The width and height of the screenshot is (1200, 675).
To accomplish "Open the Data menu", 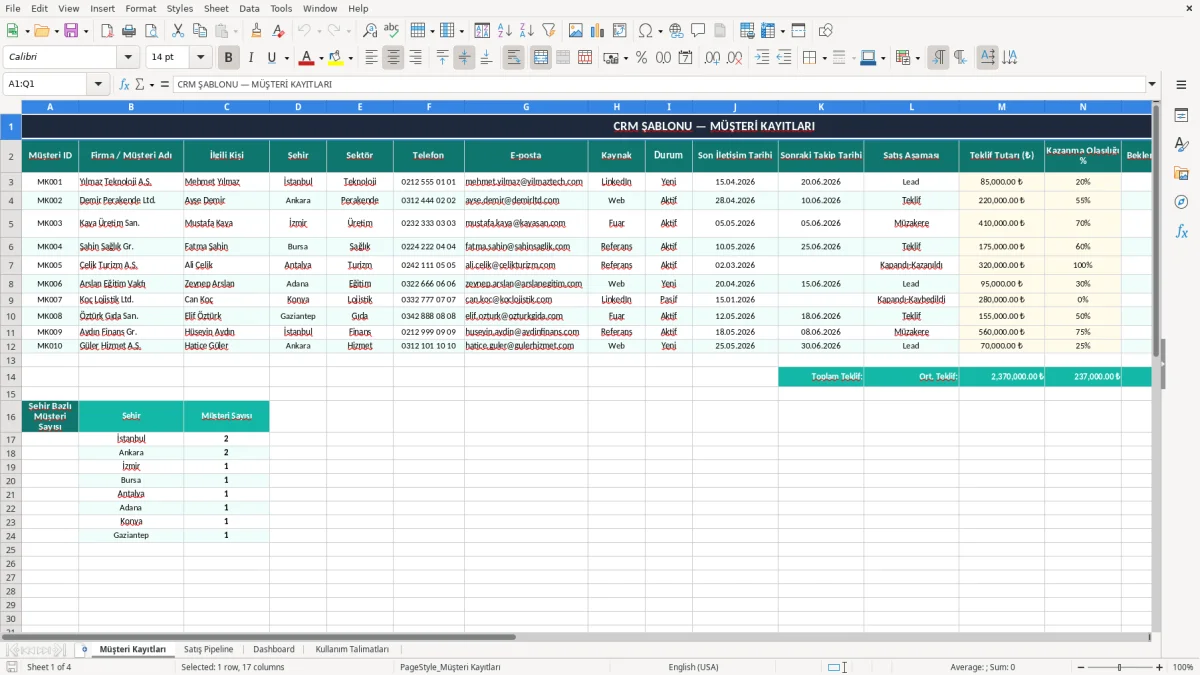I will (x=249, y=8).
